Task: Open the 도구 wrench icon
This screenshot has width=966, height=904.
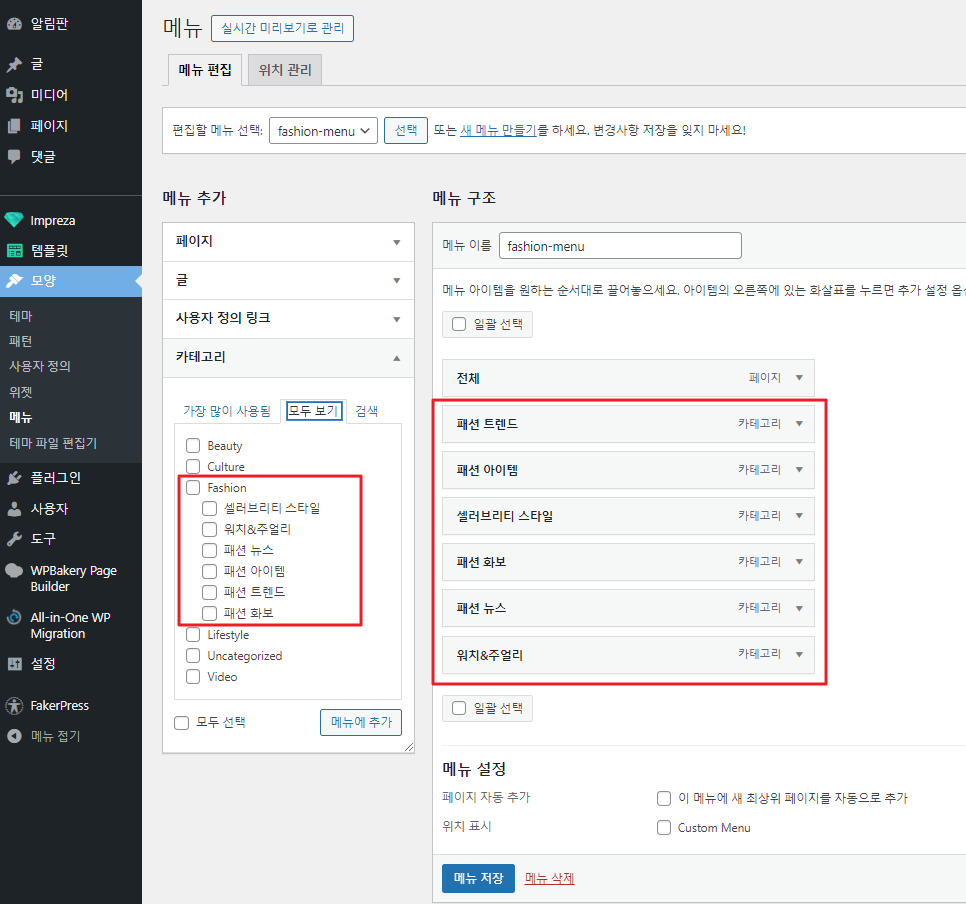Action: (14, 539)
